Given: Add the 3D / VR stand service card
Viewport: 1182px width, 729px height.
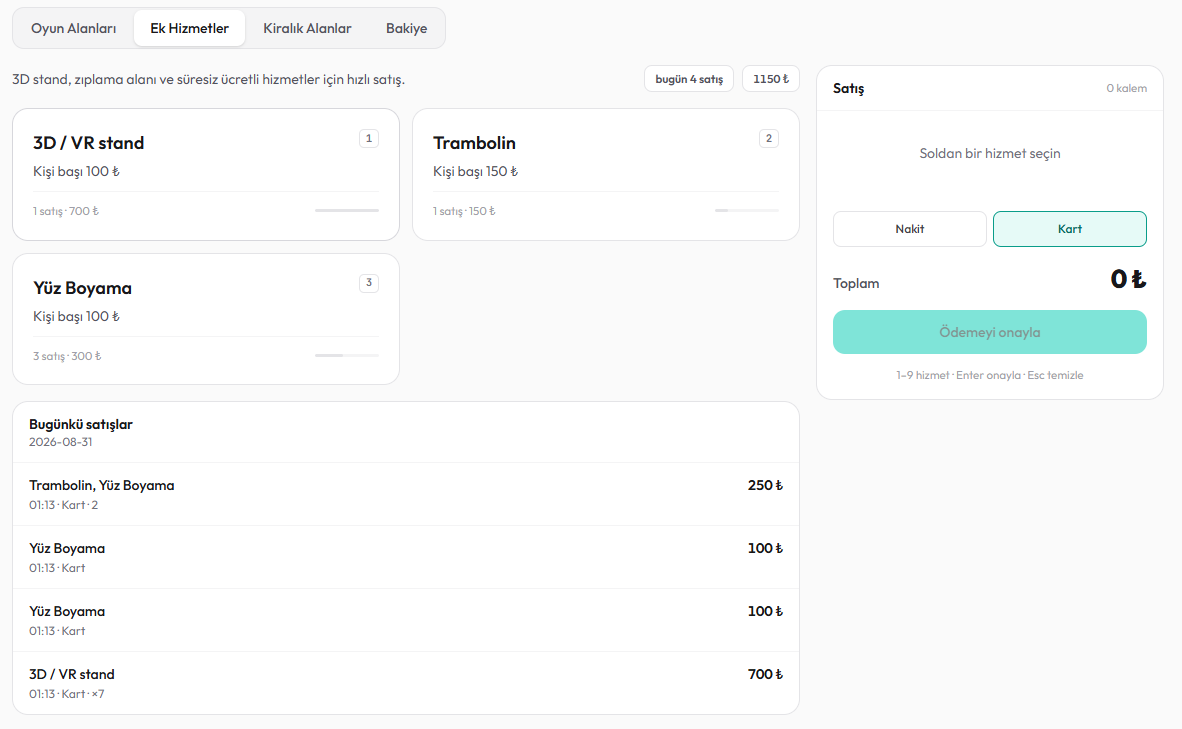Looking at the screenshot, I should (x=206, y=174).
